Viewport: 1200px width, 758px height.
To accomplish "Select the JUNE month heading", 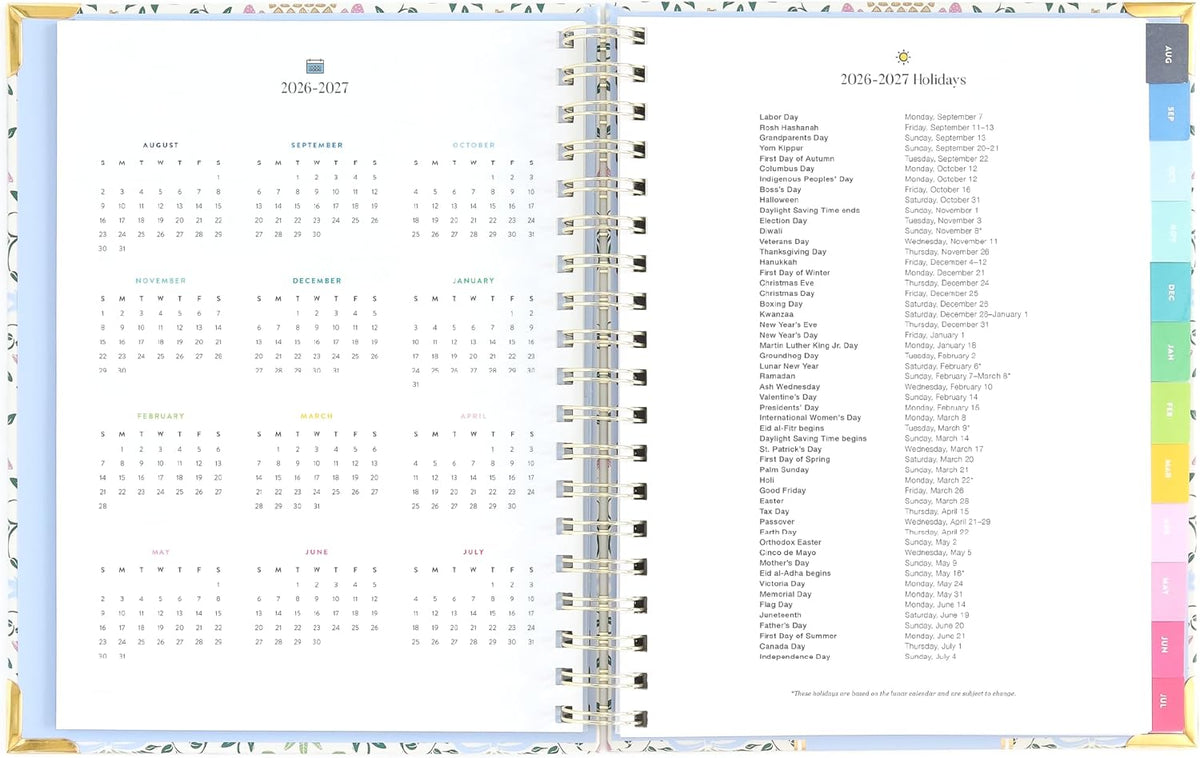I will (x=317, y=552).
